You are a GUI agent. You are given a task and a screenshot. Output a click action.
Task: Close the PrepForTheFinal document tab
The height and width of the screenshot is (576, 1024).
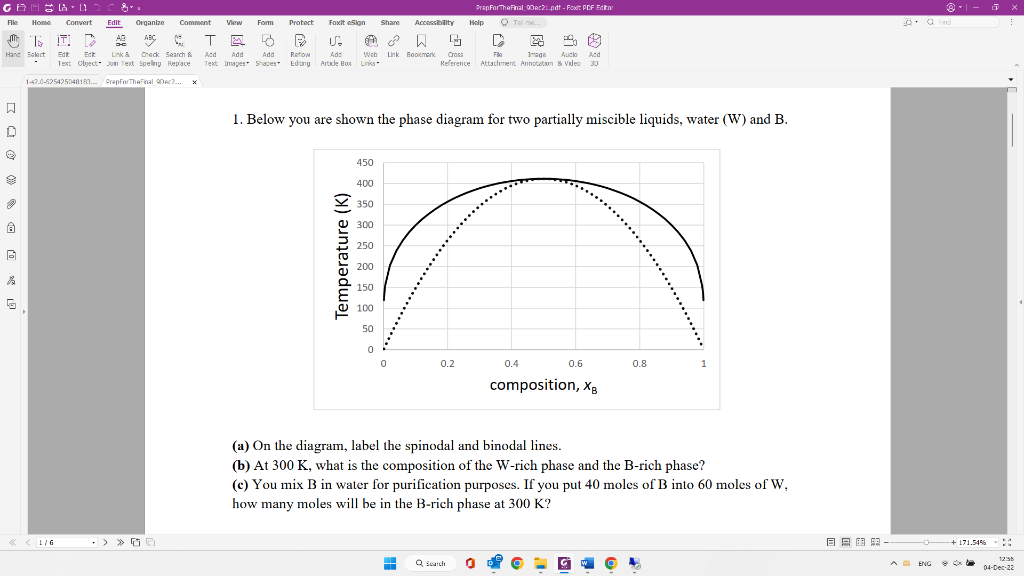click(194, 82)
